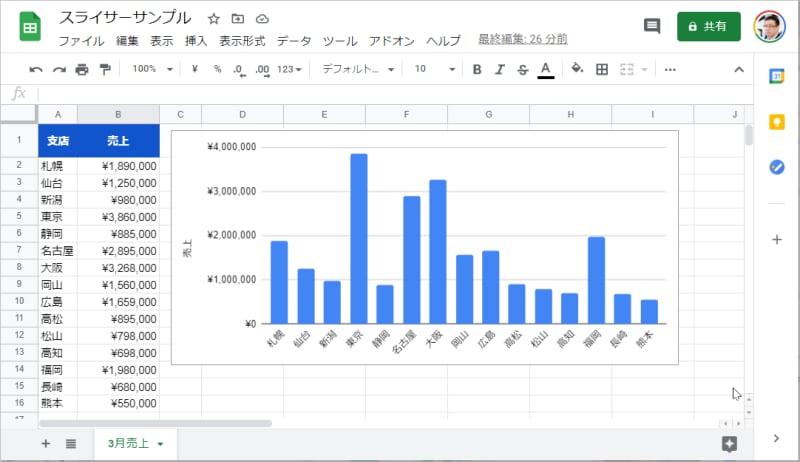This screenshot has width=800, height=462.
Task: Open Google Keep in the side panel
Action: coord(777,122)
